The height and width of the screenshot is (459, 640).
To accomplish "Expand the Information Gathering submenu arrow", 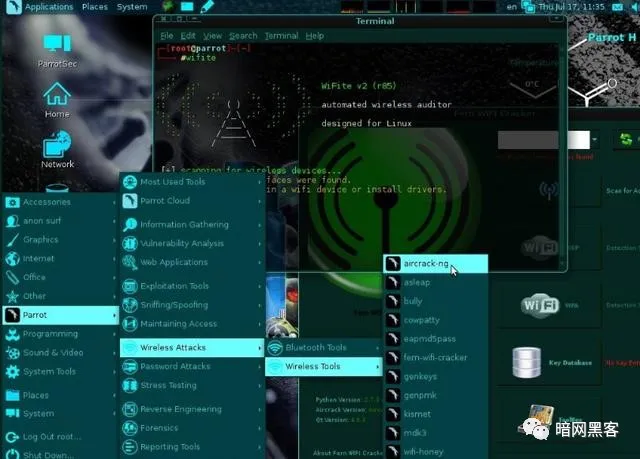I will [260, 225].
